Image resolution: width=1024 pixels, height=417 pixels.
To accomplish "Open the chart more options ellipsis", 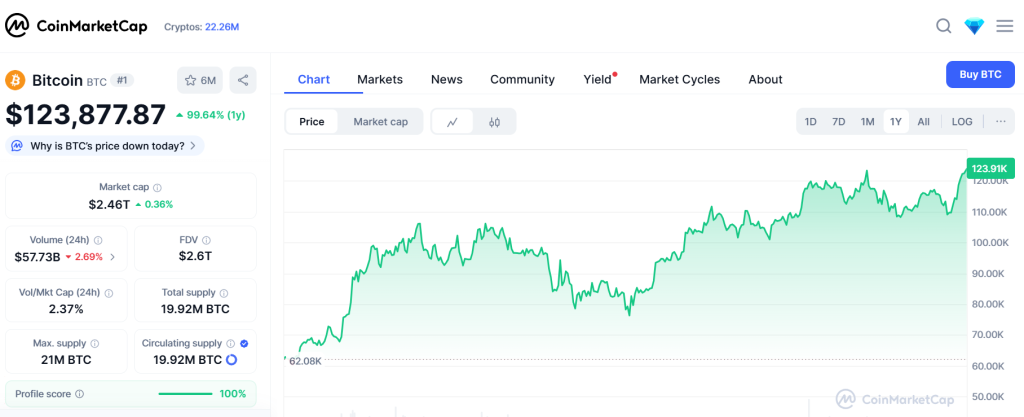I will pos(1000,122).
